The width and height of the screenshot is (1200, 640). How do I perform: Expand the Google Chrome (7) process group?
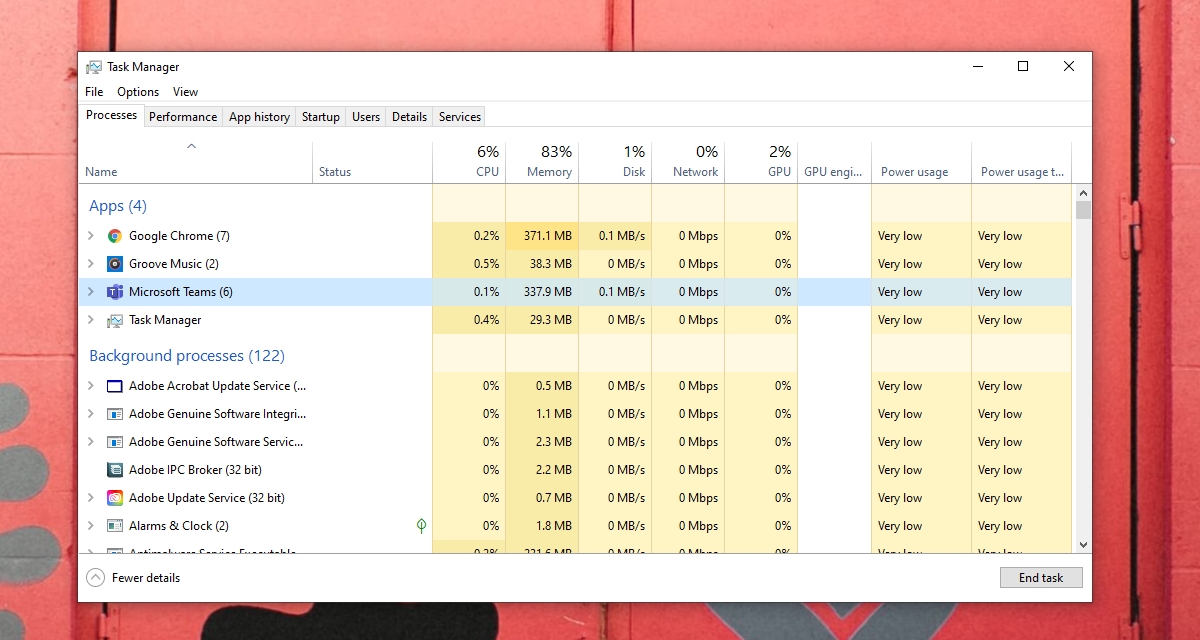coord(91,236)
